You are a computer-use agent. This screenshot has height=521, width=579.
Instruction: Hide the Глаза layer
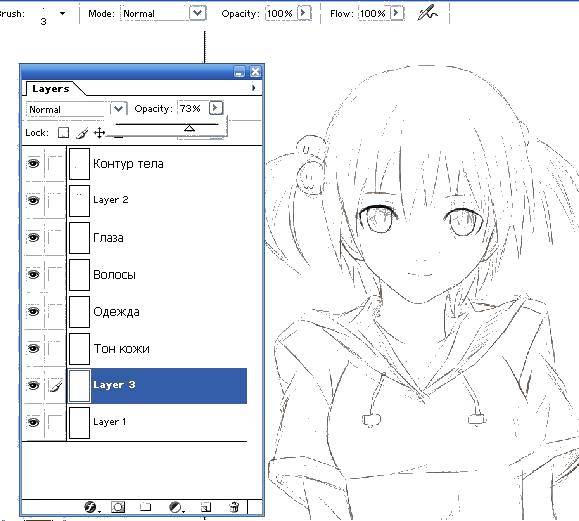pyautogui.click(x=34, y=237)
